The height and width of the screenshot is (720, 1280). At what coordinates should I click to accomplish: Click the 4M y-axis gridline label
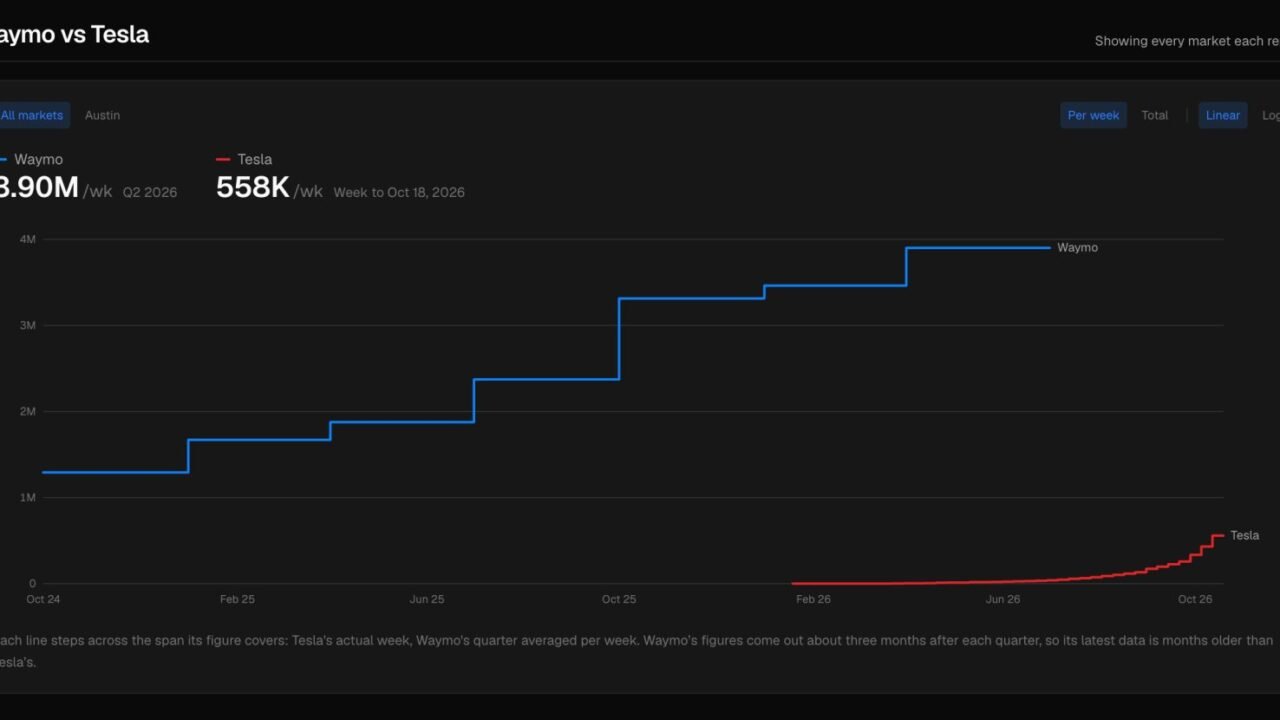[x=28, y=239]
